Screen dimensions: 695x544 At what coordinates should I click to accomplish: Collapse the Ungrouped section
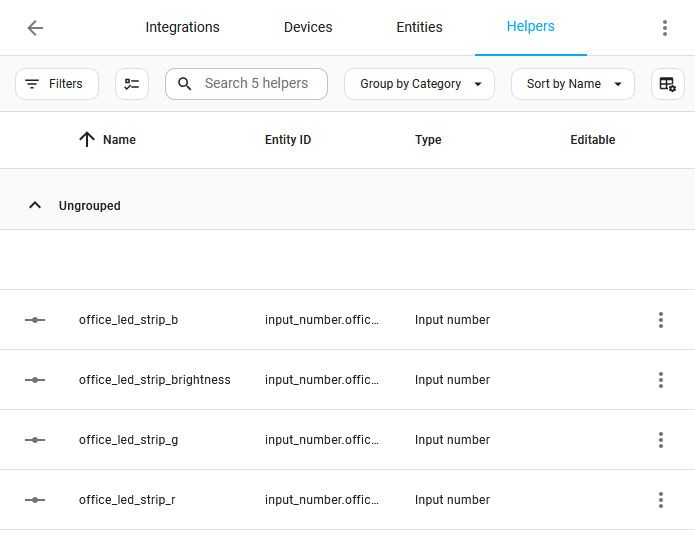(x=35, y=205)
